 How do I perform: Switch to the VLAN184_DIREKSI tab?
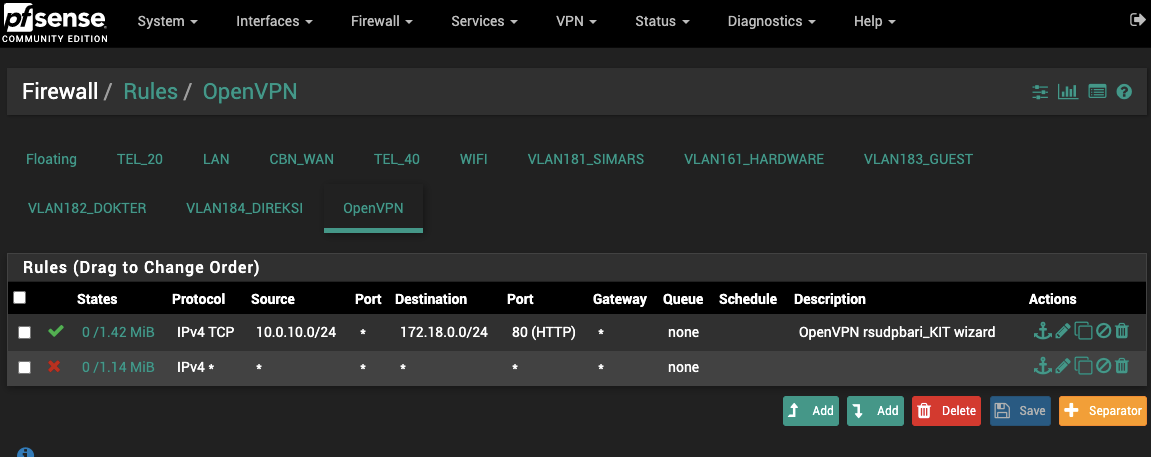[x=244, y=208]
